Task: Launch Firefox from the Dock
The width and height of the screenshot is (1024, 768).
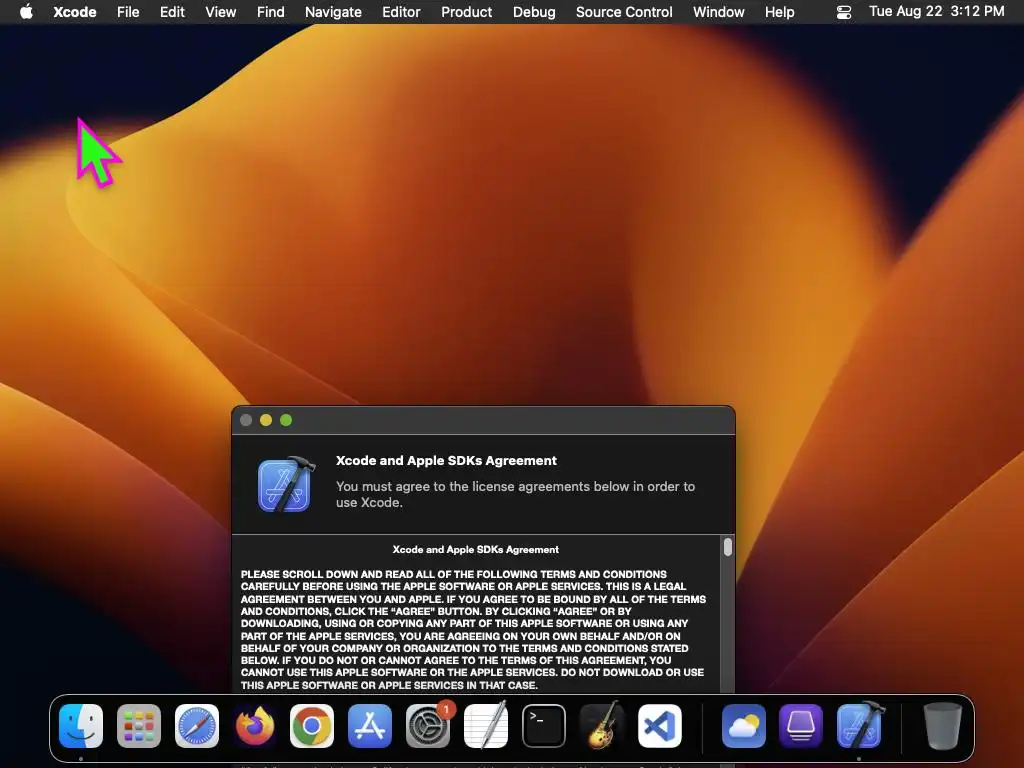Action: point(254,726)
